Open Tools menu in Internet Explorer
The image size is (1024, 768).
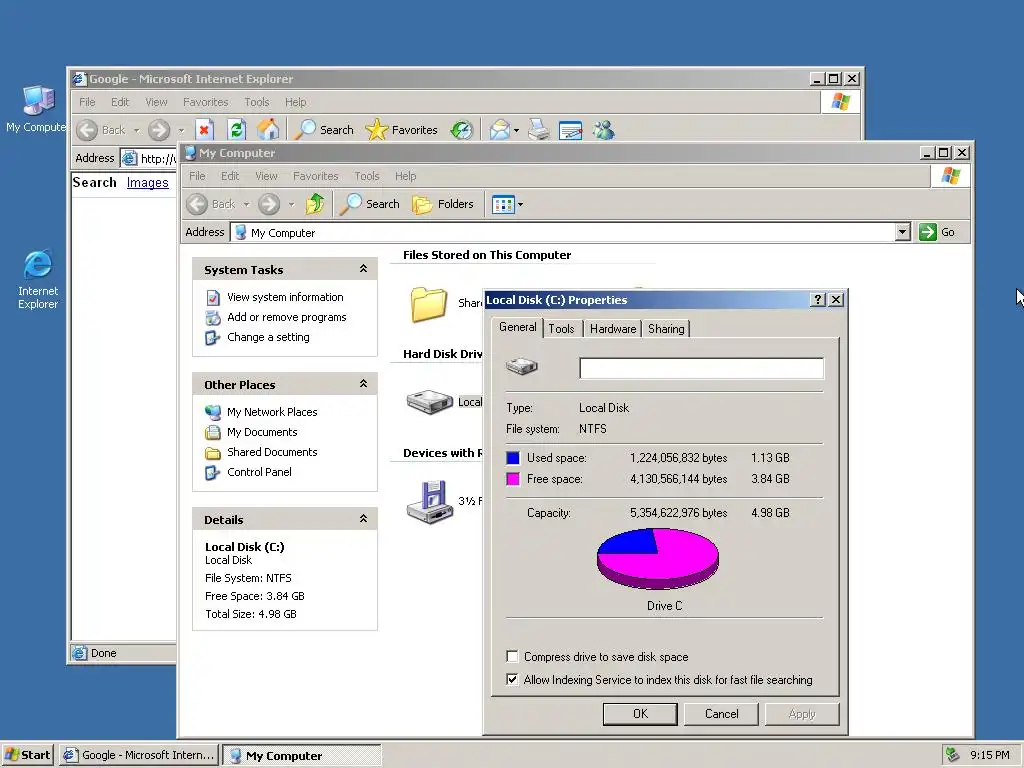pos(257,102)
